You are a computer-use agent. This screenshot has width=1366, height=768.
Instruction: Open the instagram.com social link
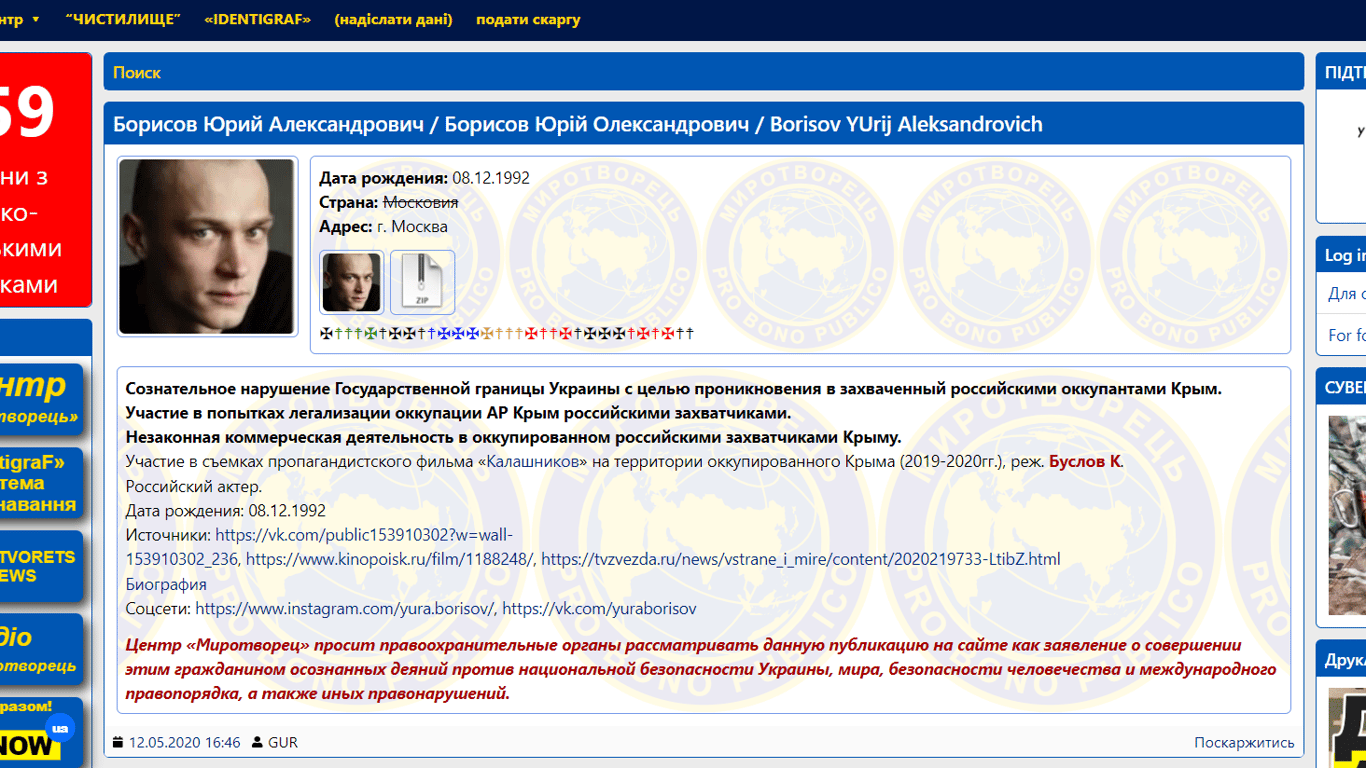pos(345,608)
